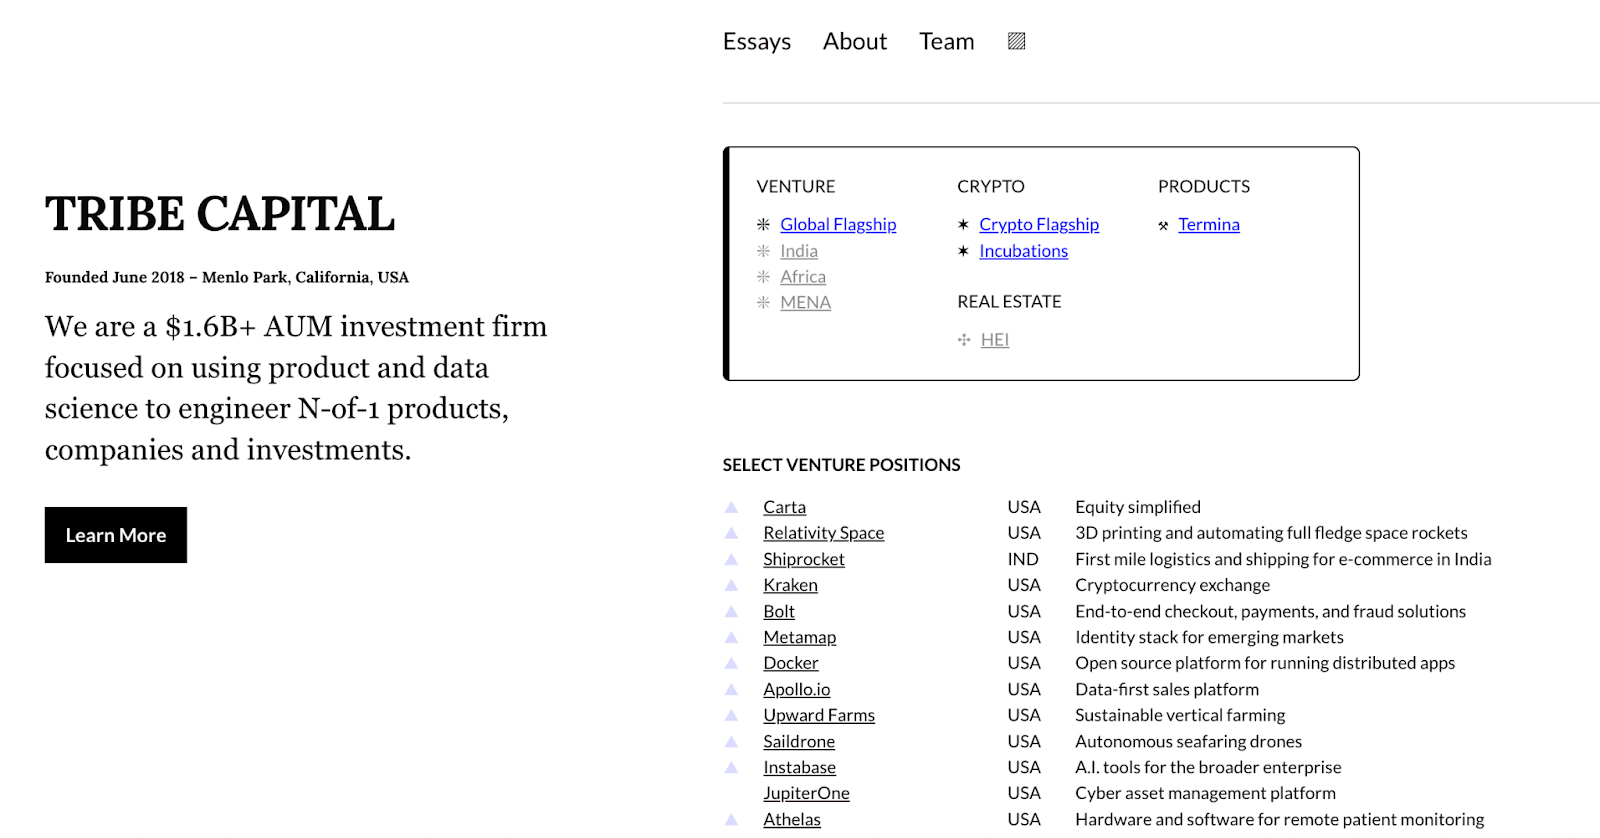Click the tools icon beside Termina

(1163, 226)
